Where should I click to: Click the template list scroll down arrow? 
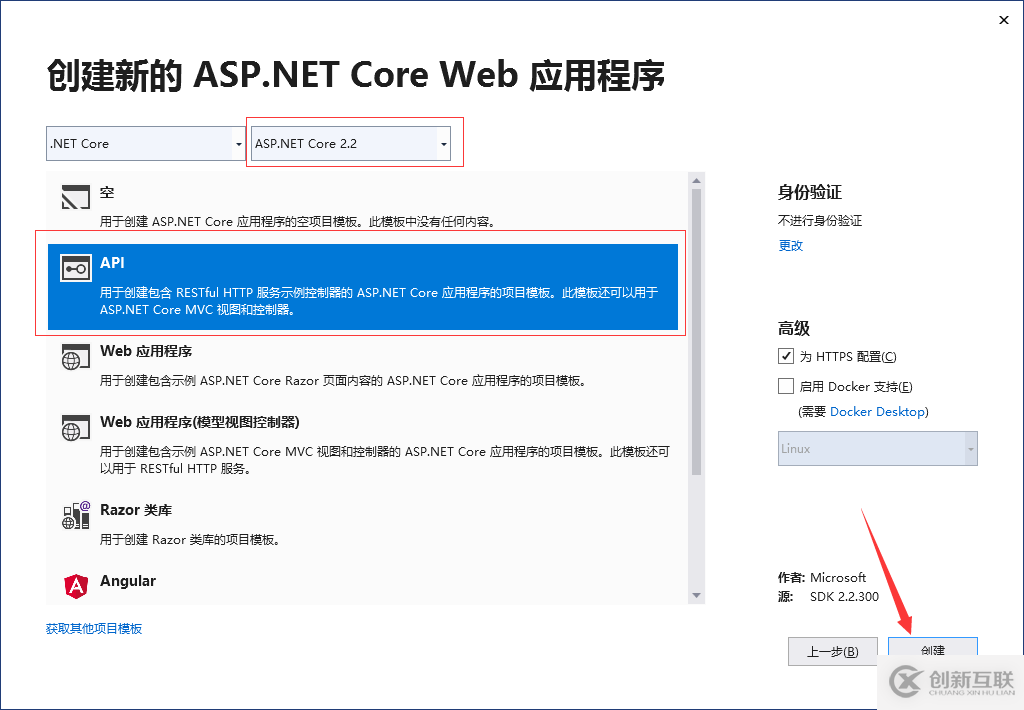click(x=697, y=596)
